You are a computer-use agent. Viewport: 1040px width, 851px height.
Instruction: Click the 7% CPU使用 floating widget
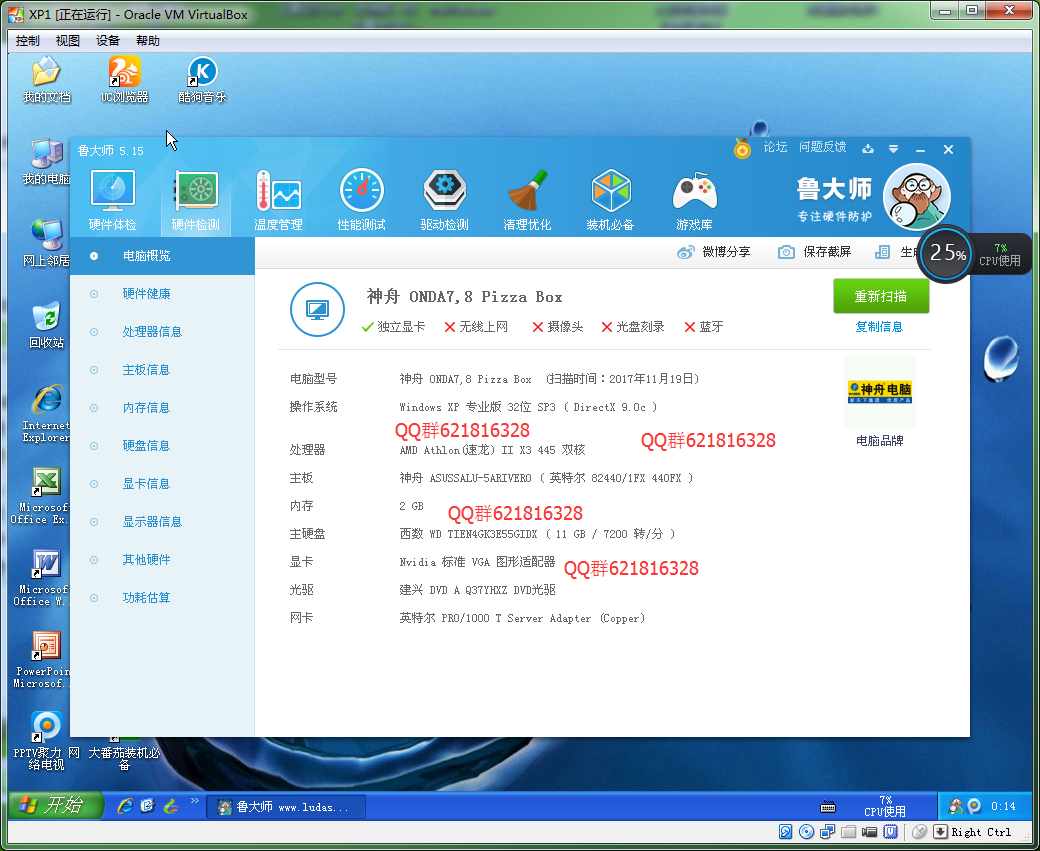(1000, 254)
